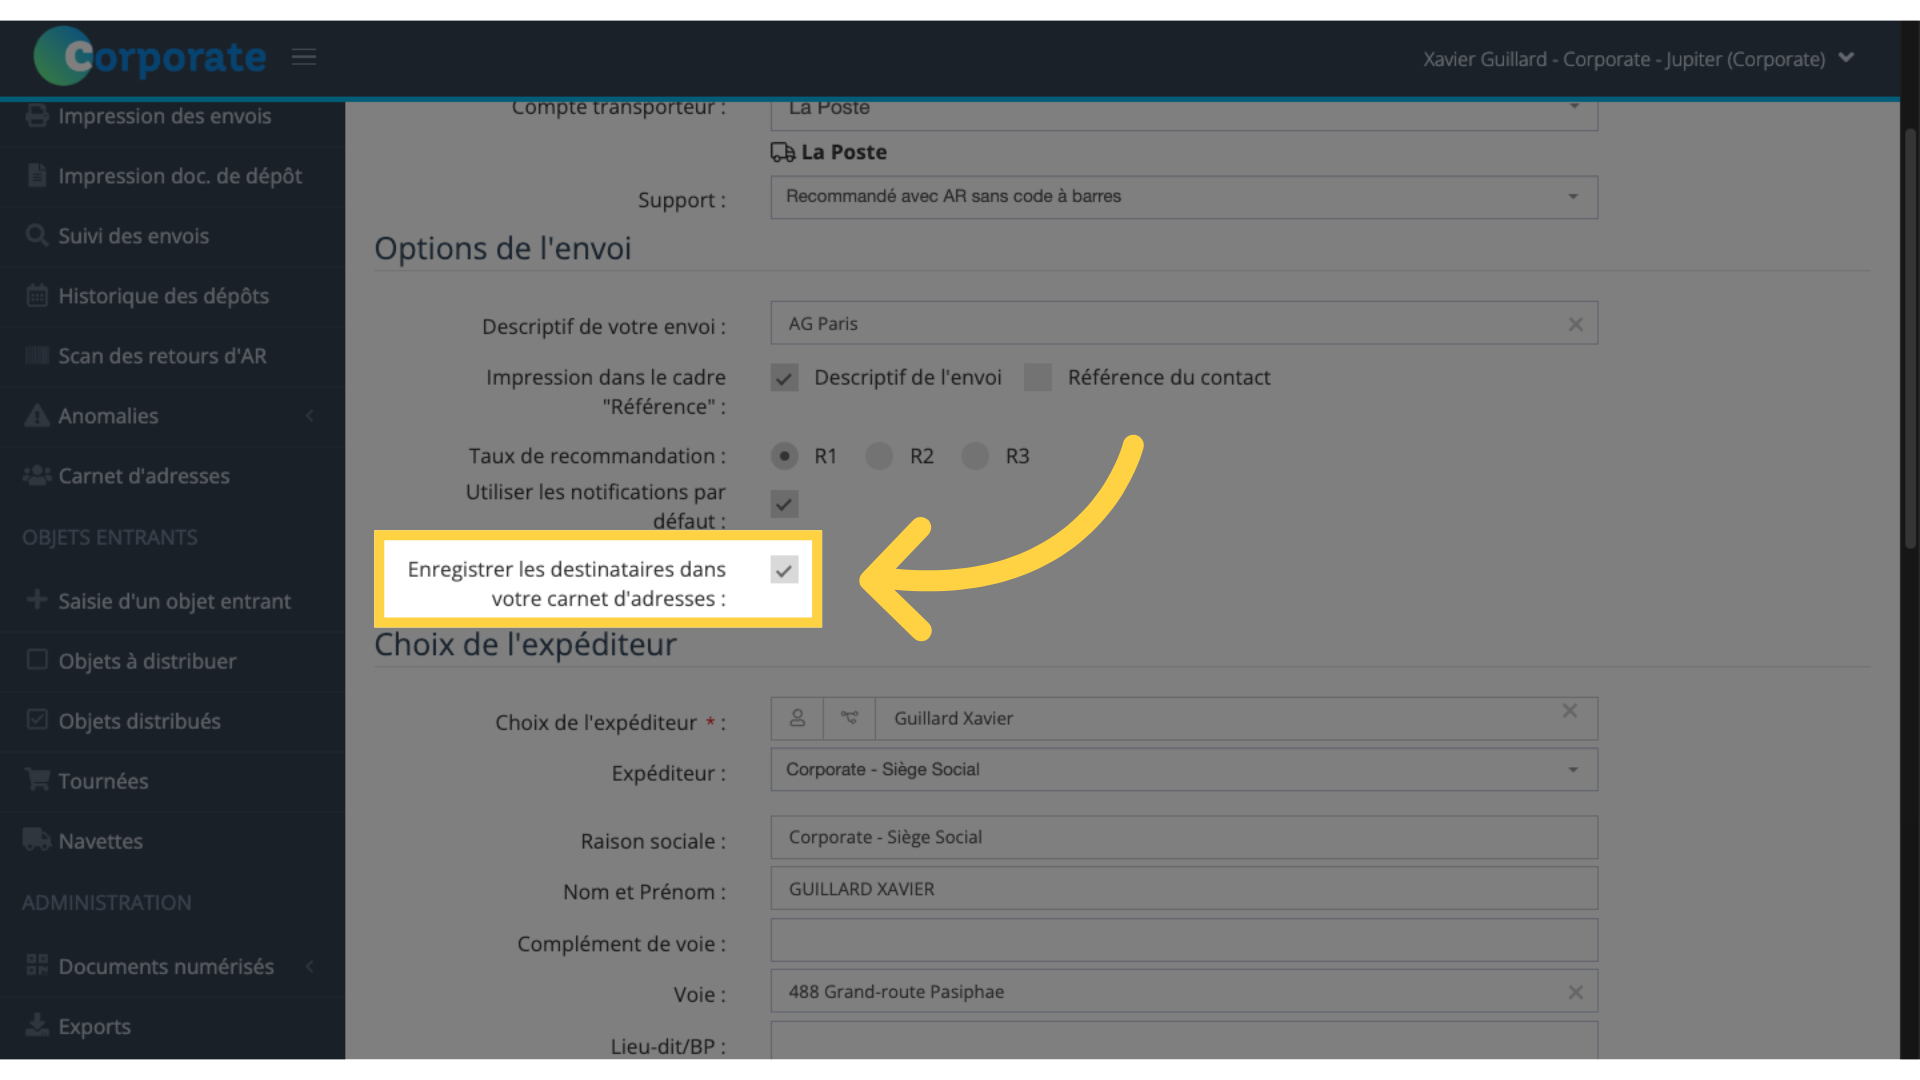Click the page vertical scrollbar
This screenshot has height=1080, width=1920.
[x=1909, y=340]
